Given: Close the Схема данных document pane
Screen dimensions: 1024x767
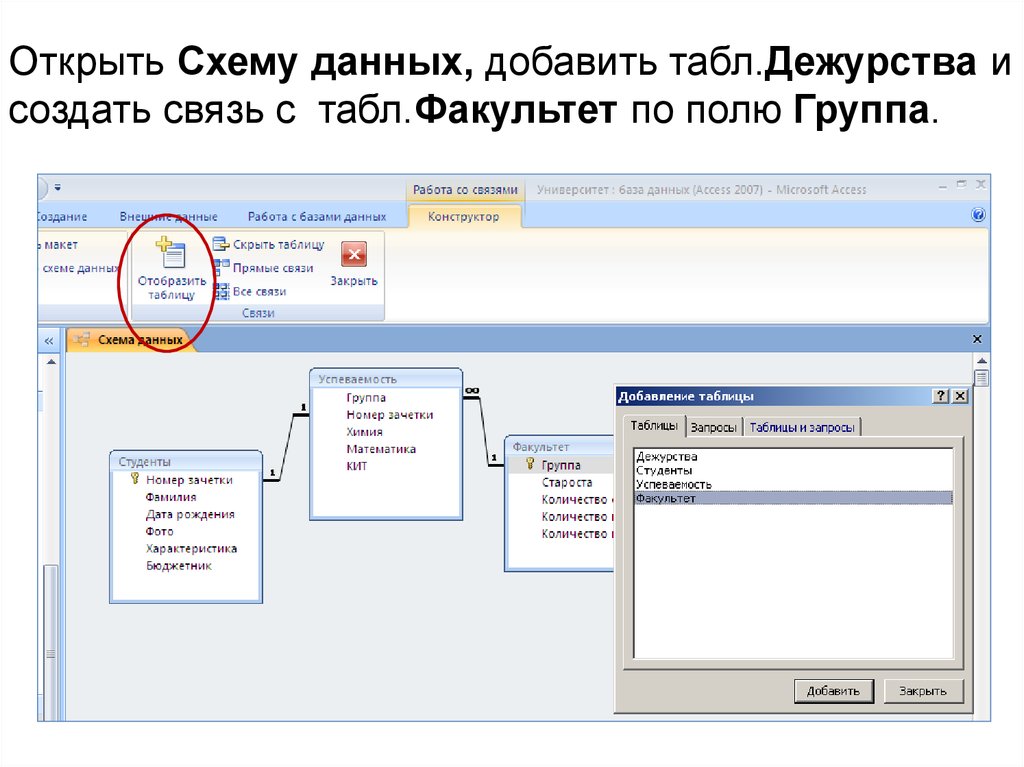Looking at the screenshot, I should [978, 340].
